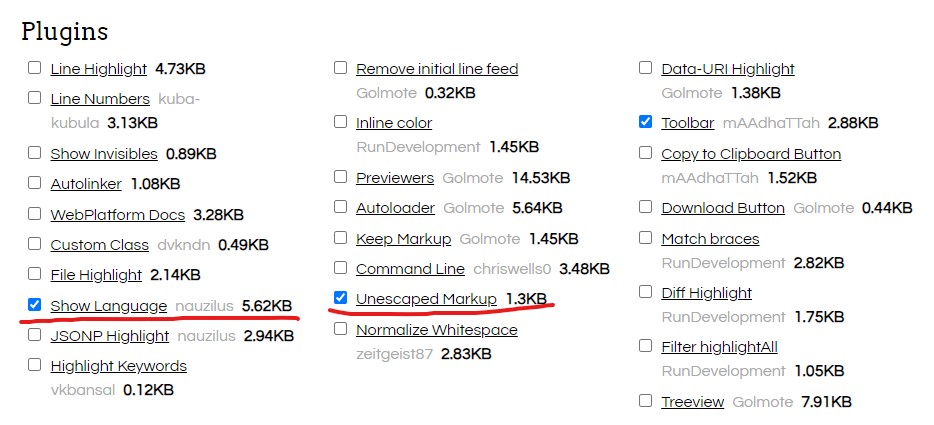Follow the Download Button plugin link
The width and height of the screenshot is (934, 425).
pyautogui.click(x=723, y=207)
